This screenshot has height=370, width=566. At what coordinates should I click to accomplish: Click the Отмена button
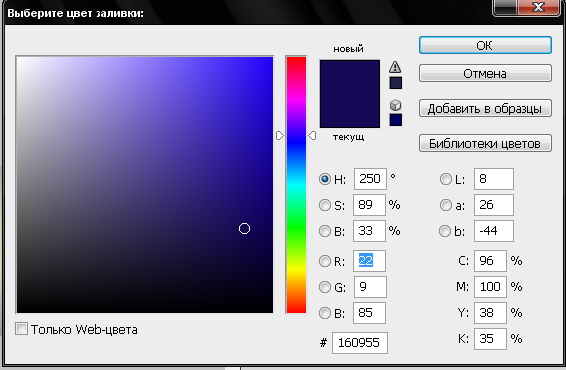485,73
